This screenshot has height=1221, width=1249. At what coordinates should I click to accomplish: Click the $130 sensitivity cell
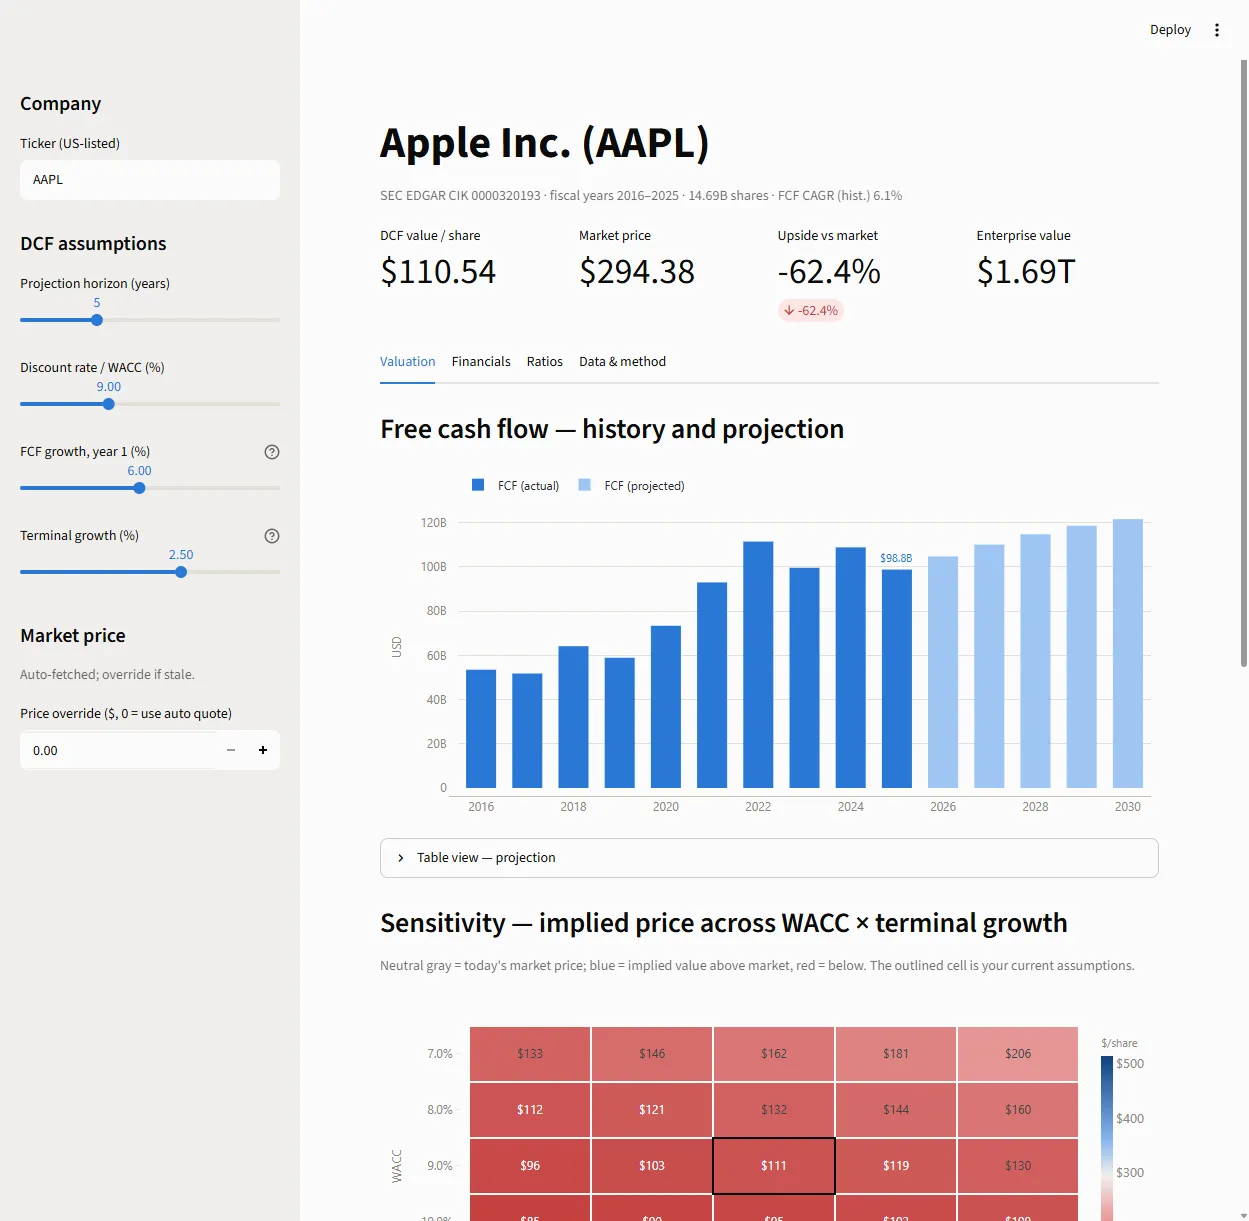pos(1018,1166)
